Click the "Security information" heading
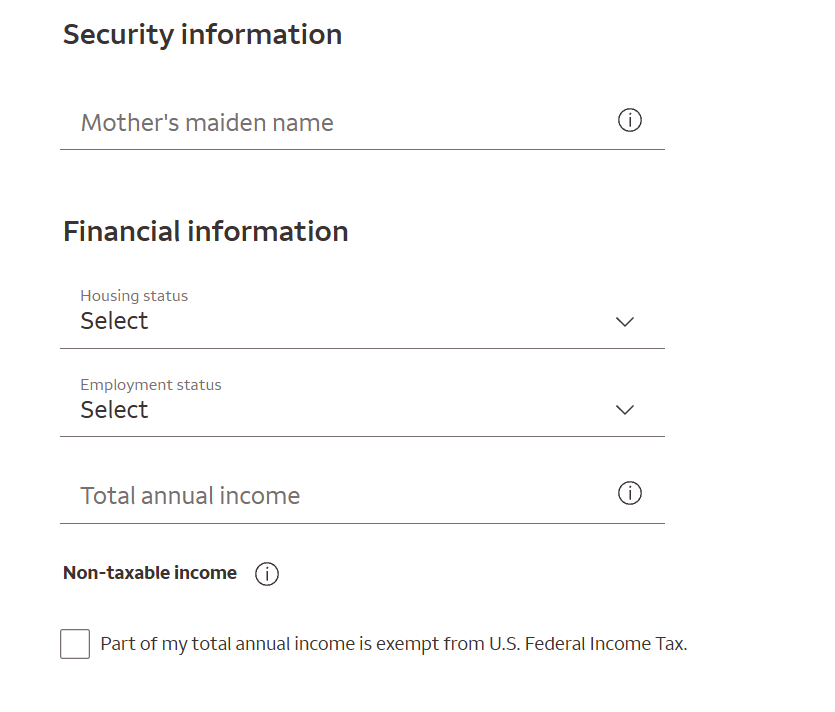Screen dimensions: 835x712 tap(202, 34)
